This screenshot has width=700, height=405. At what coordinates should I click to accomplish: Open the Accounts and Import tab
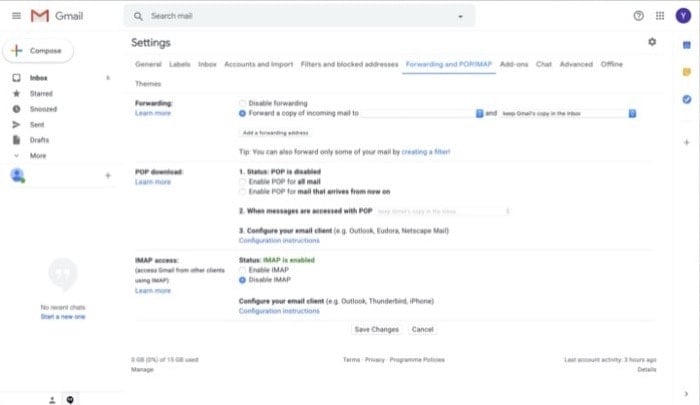(x=258, y=64)
